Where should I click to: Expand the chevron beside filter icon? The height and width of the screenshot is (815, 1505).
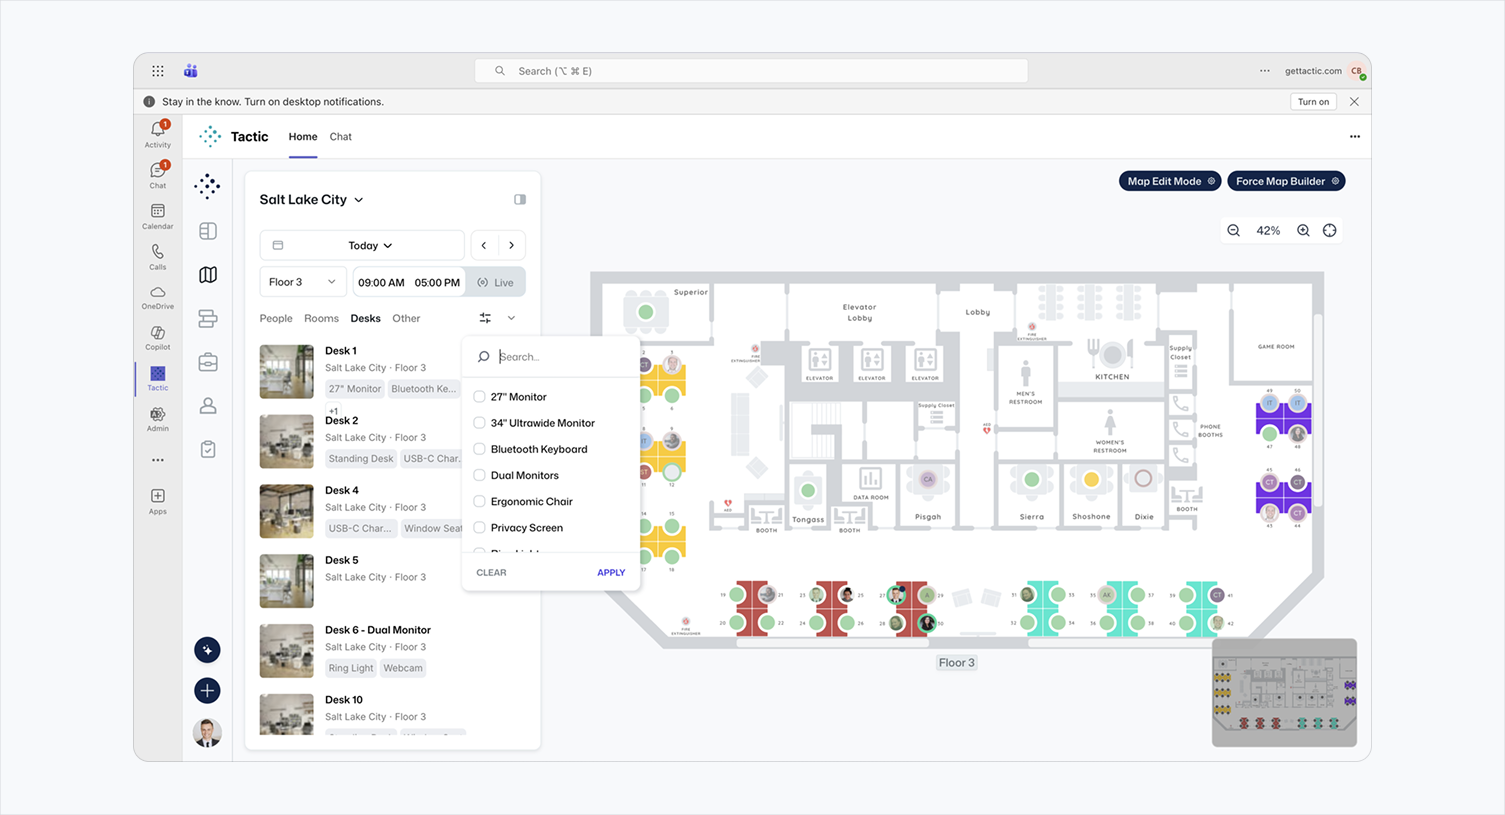[x=512, y=318]
